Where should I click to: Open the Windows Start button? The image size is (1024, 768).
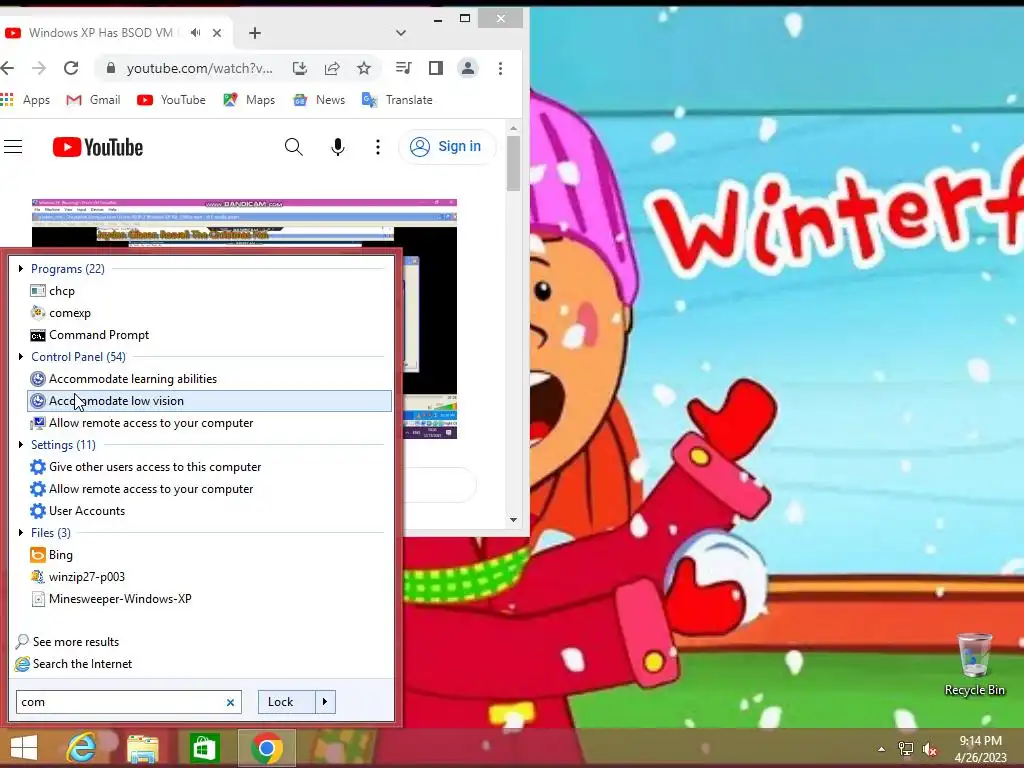24,748
